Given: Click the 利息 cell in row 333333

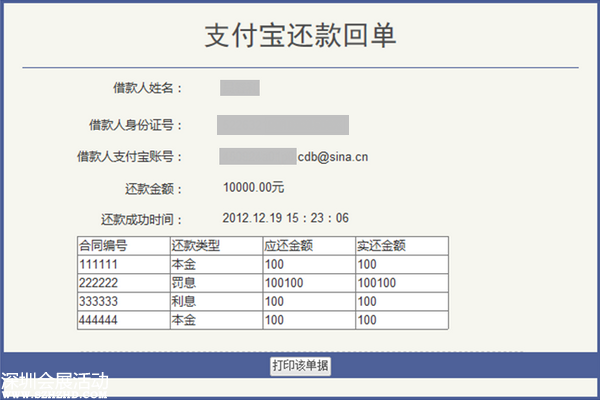Looking at the screenshot, I should [x=216, y=302].
